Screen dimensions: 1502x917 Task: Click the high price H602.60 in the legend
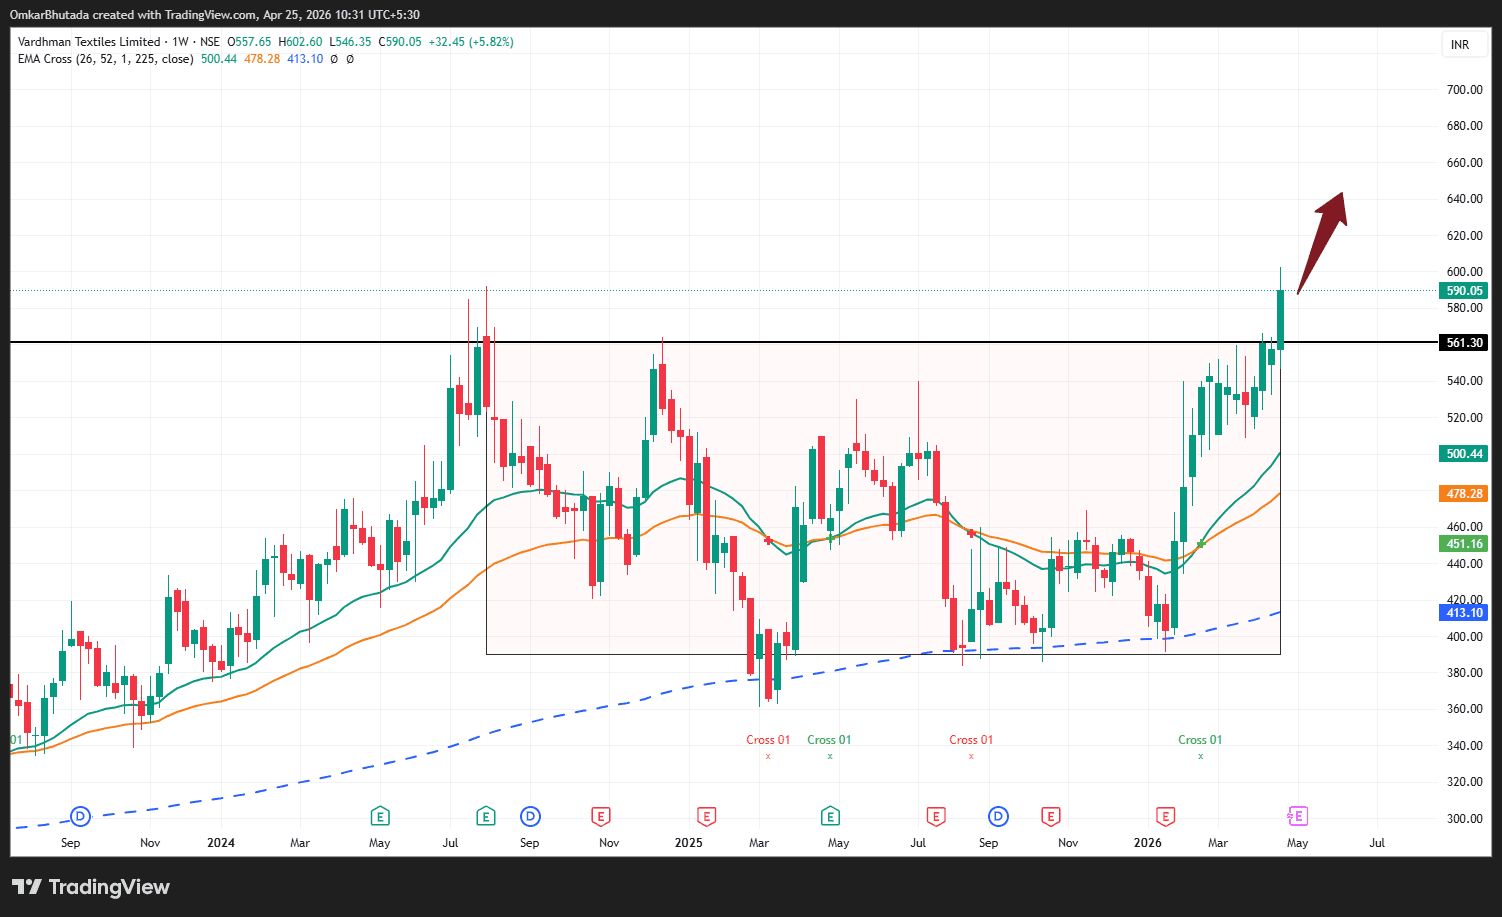[x=300, y=42]
